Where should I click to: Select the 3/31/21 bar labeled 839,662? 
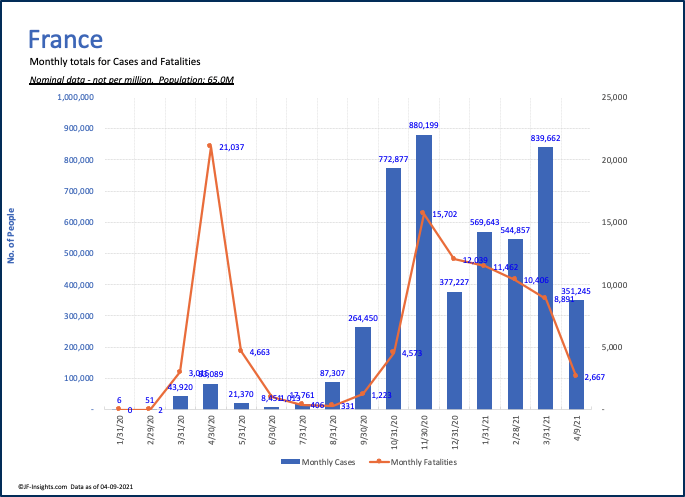click(x=545, y=278)
